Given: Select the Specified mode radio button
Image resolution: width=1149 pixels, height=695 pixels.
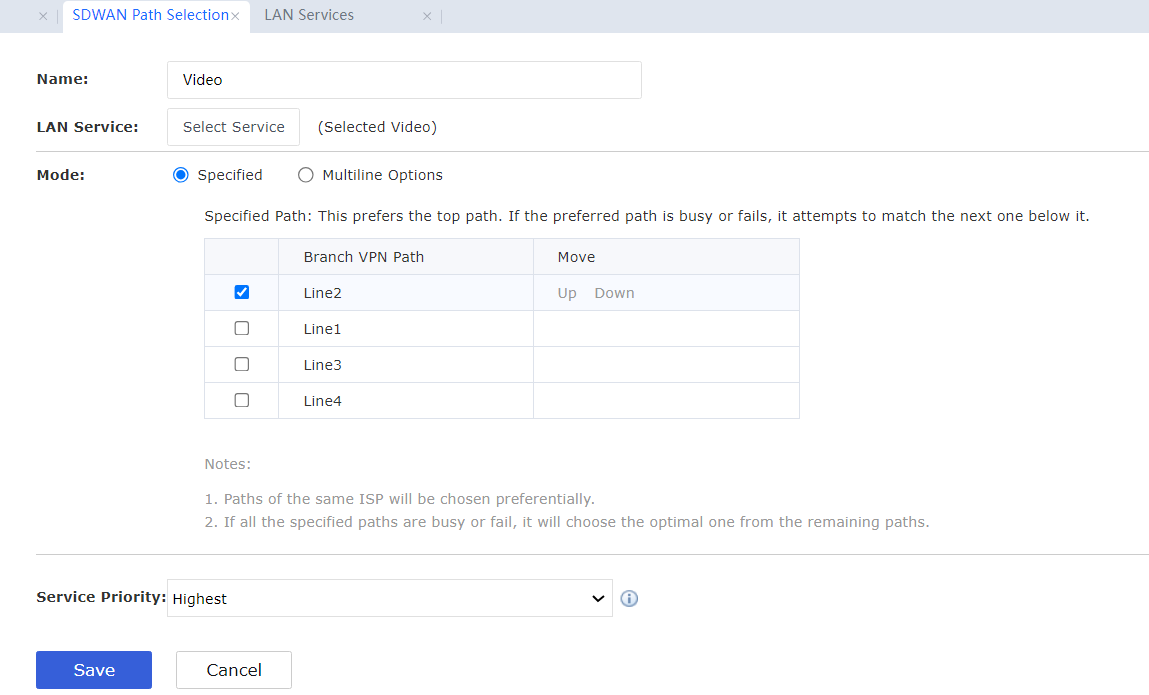Looking at the screenshot, I should (181, 175).
